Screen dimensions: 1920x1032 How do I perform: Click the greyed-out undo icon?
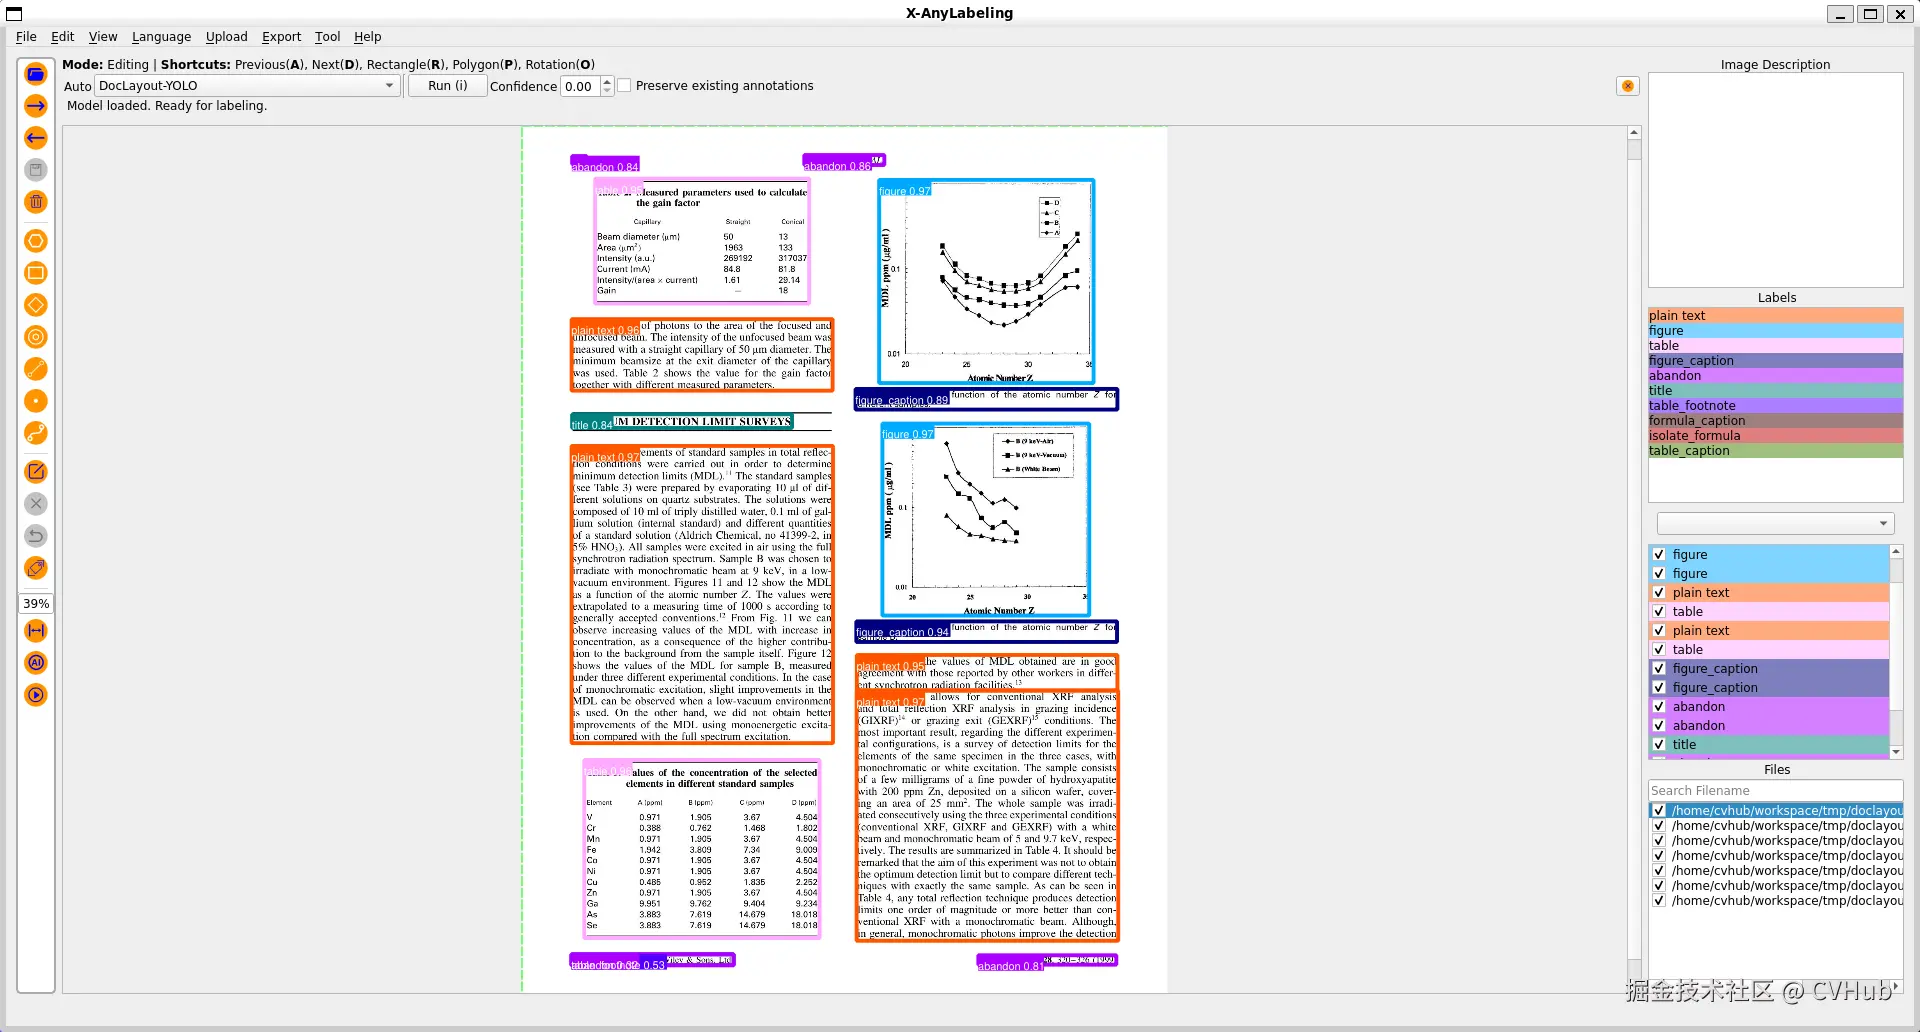coord(36,536)
